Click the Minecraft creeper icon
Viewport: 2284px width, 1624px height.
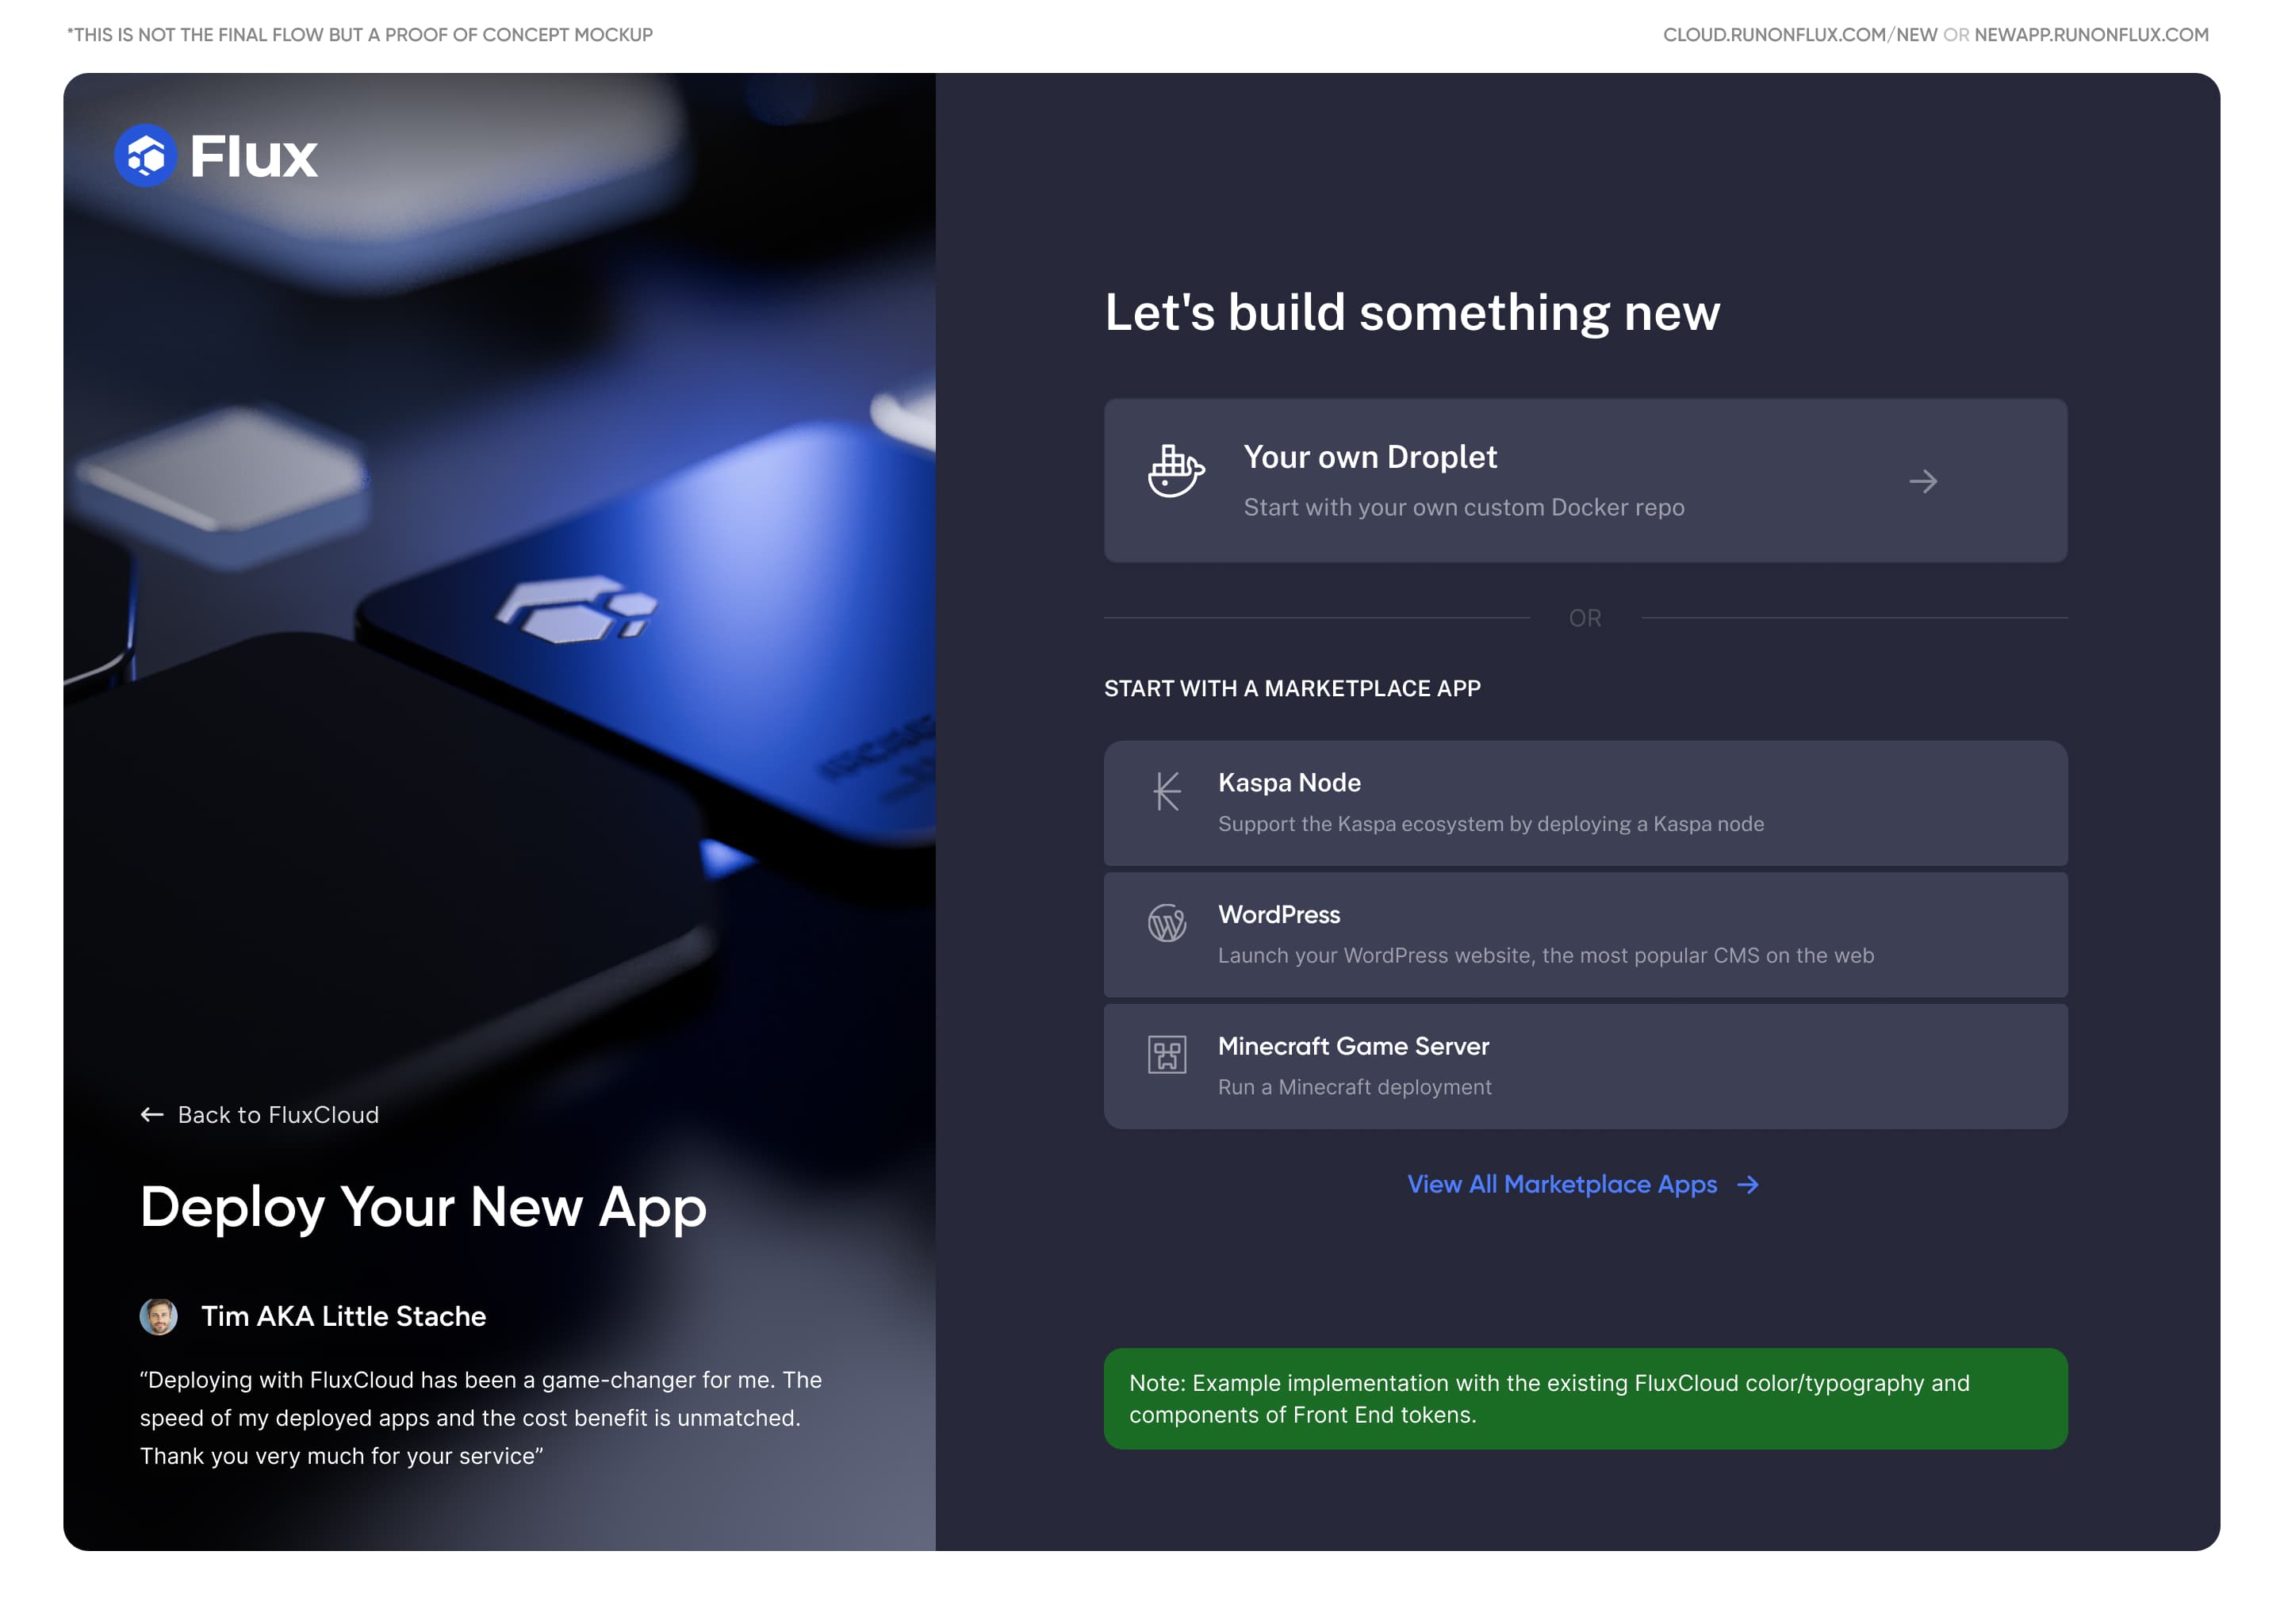pyautogui.click(x=1166, y=1054)
